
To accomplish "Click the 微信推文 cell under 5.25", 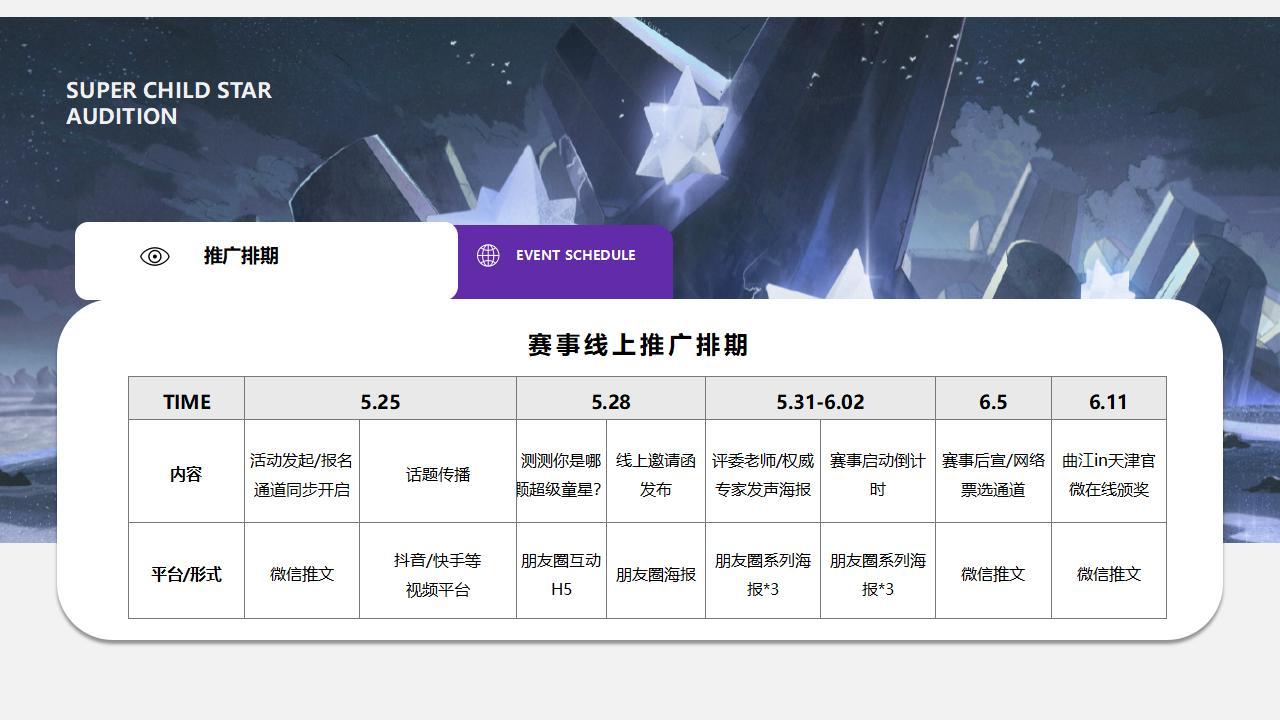I will (302, 571).
